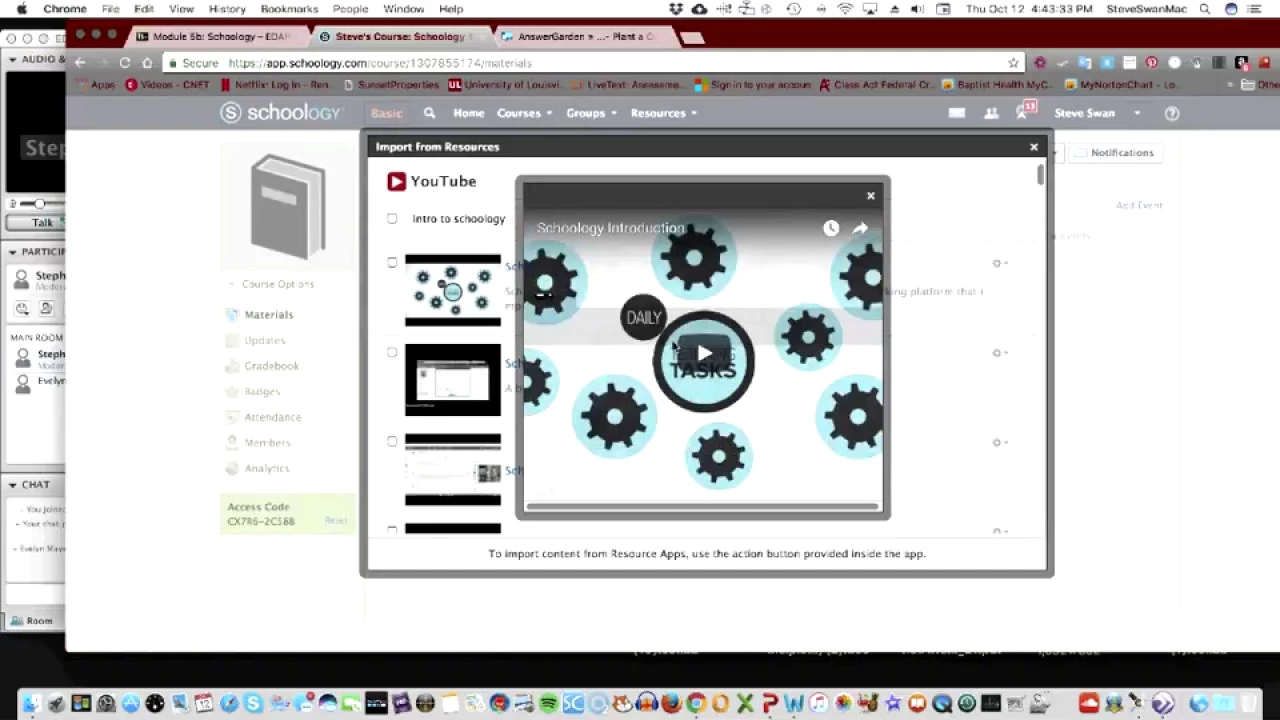The width and height of the screenshot is (1280, 720).
Task: Open Apps bookmark shortcut
Action: pyautogui.click(x=97, y=85)
